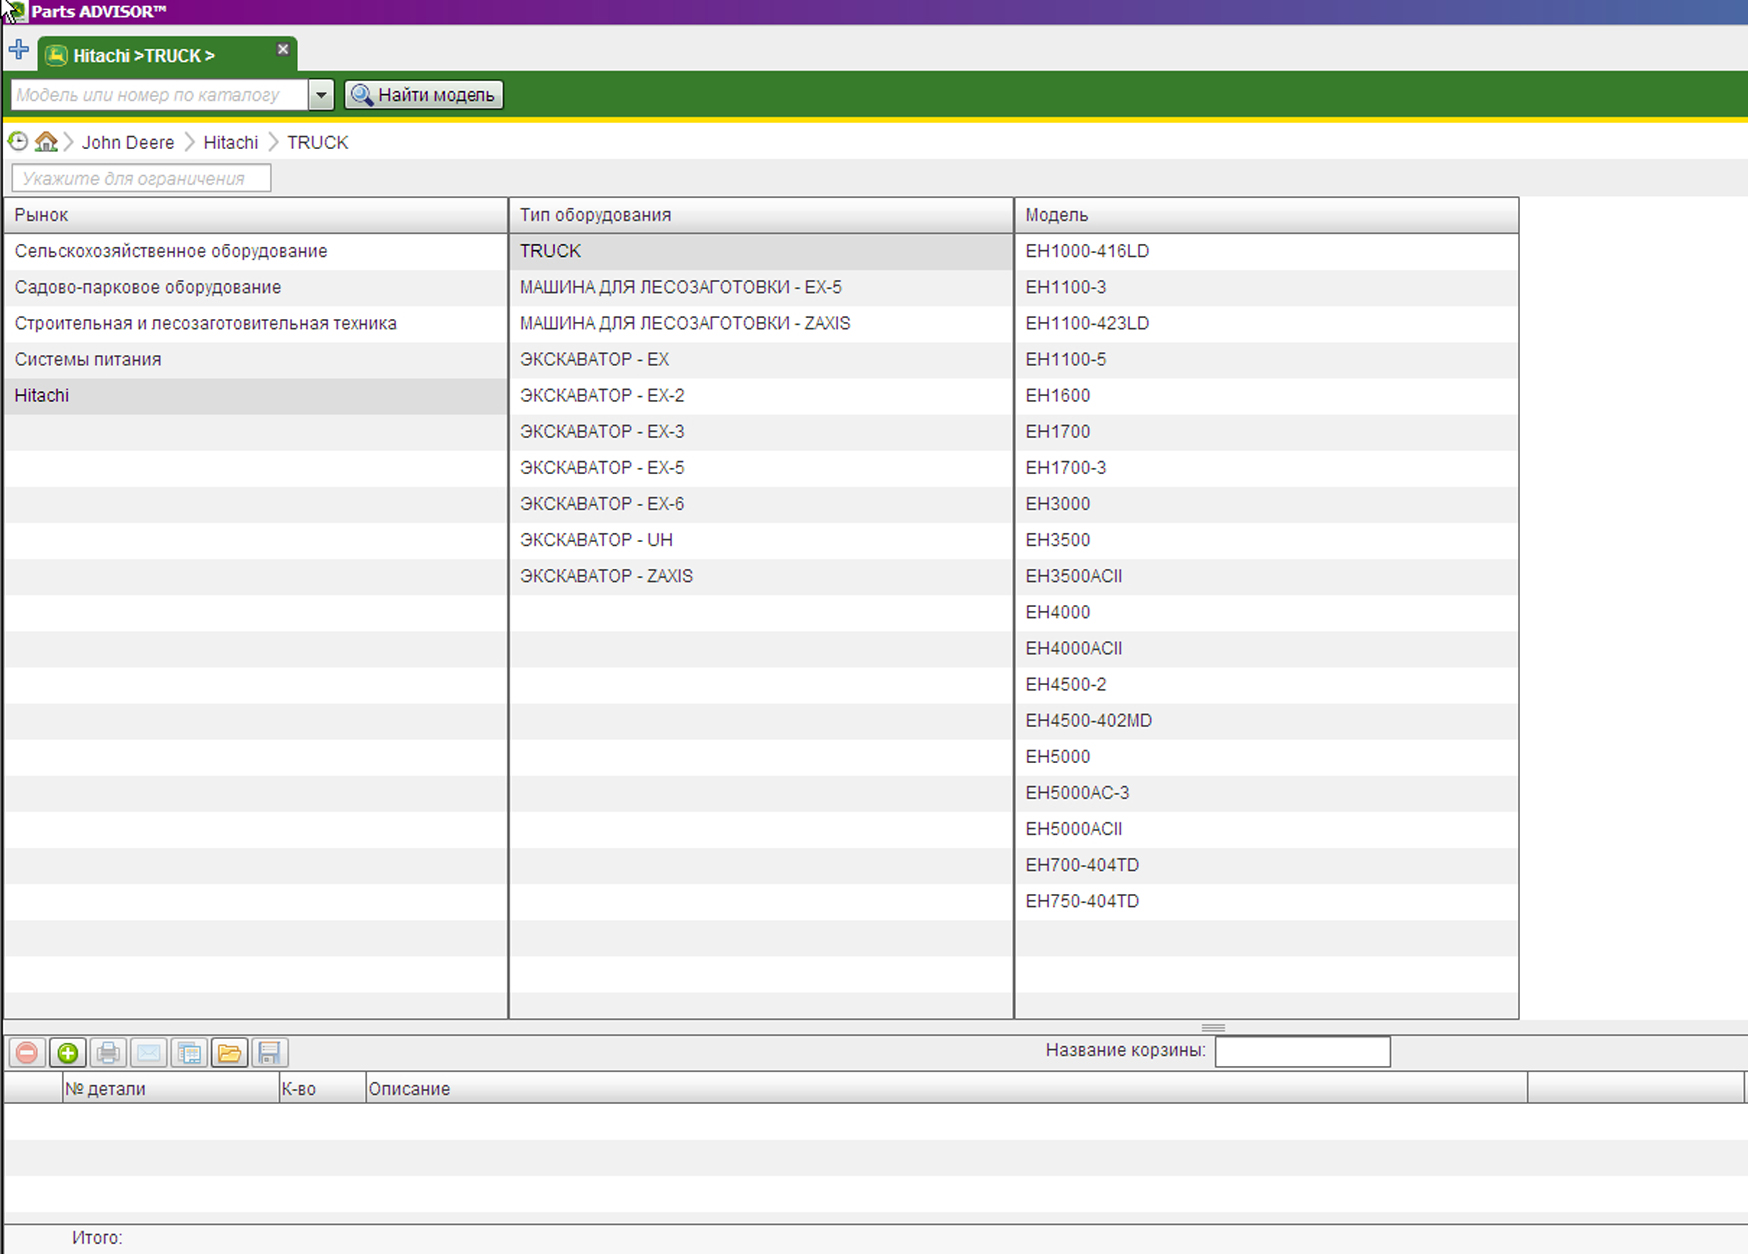This screenshot has width=1748, height=1254.
Task: Select the Hitachi >TRUCK > tab
Action: tap(144, 56)
